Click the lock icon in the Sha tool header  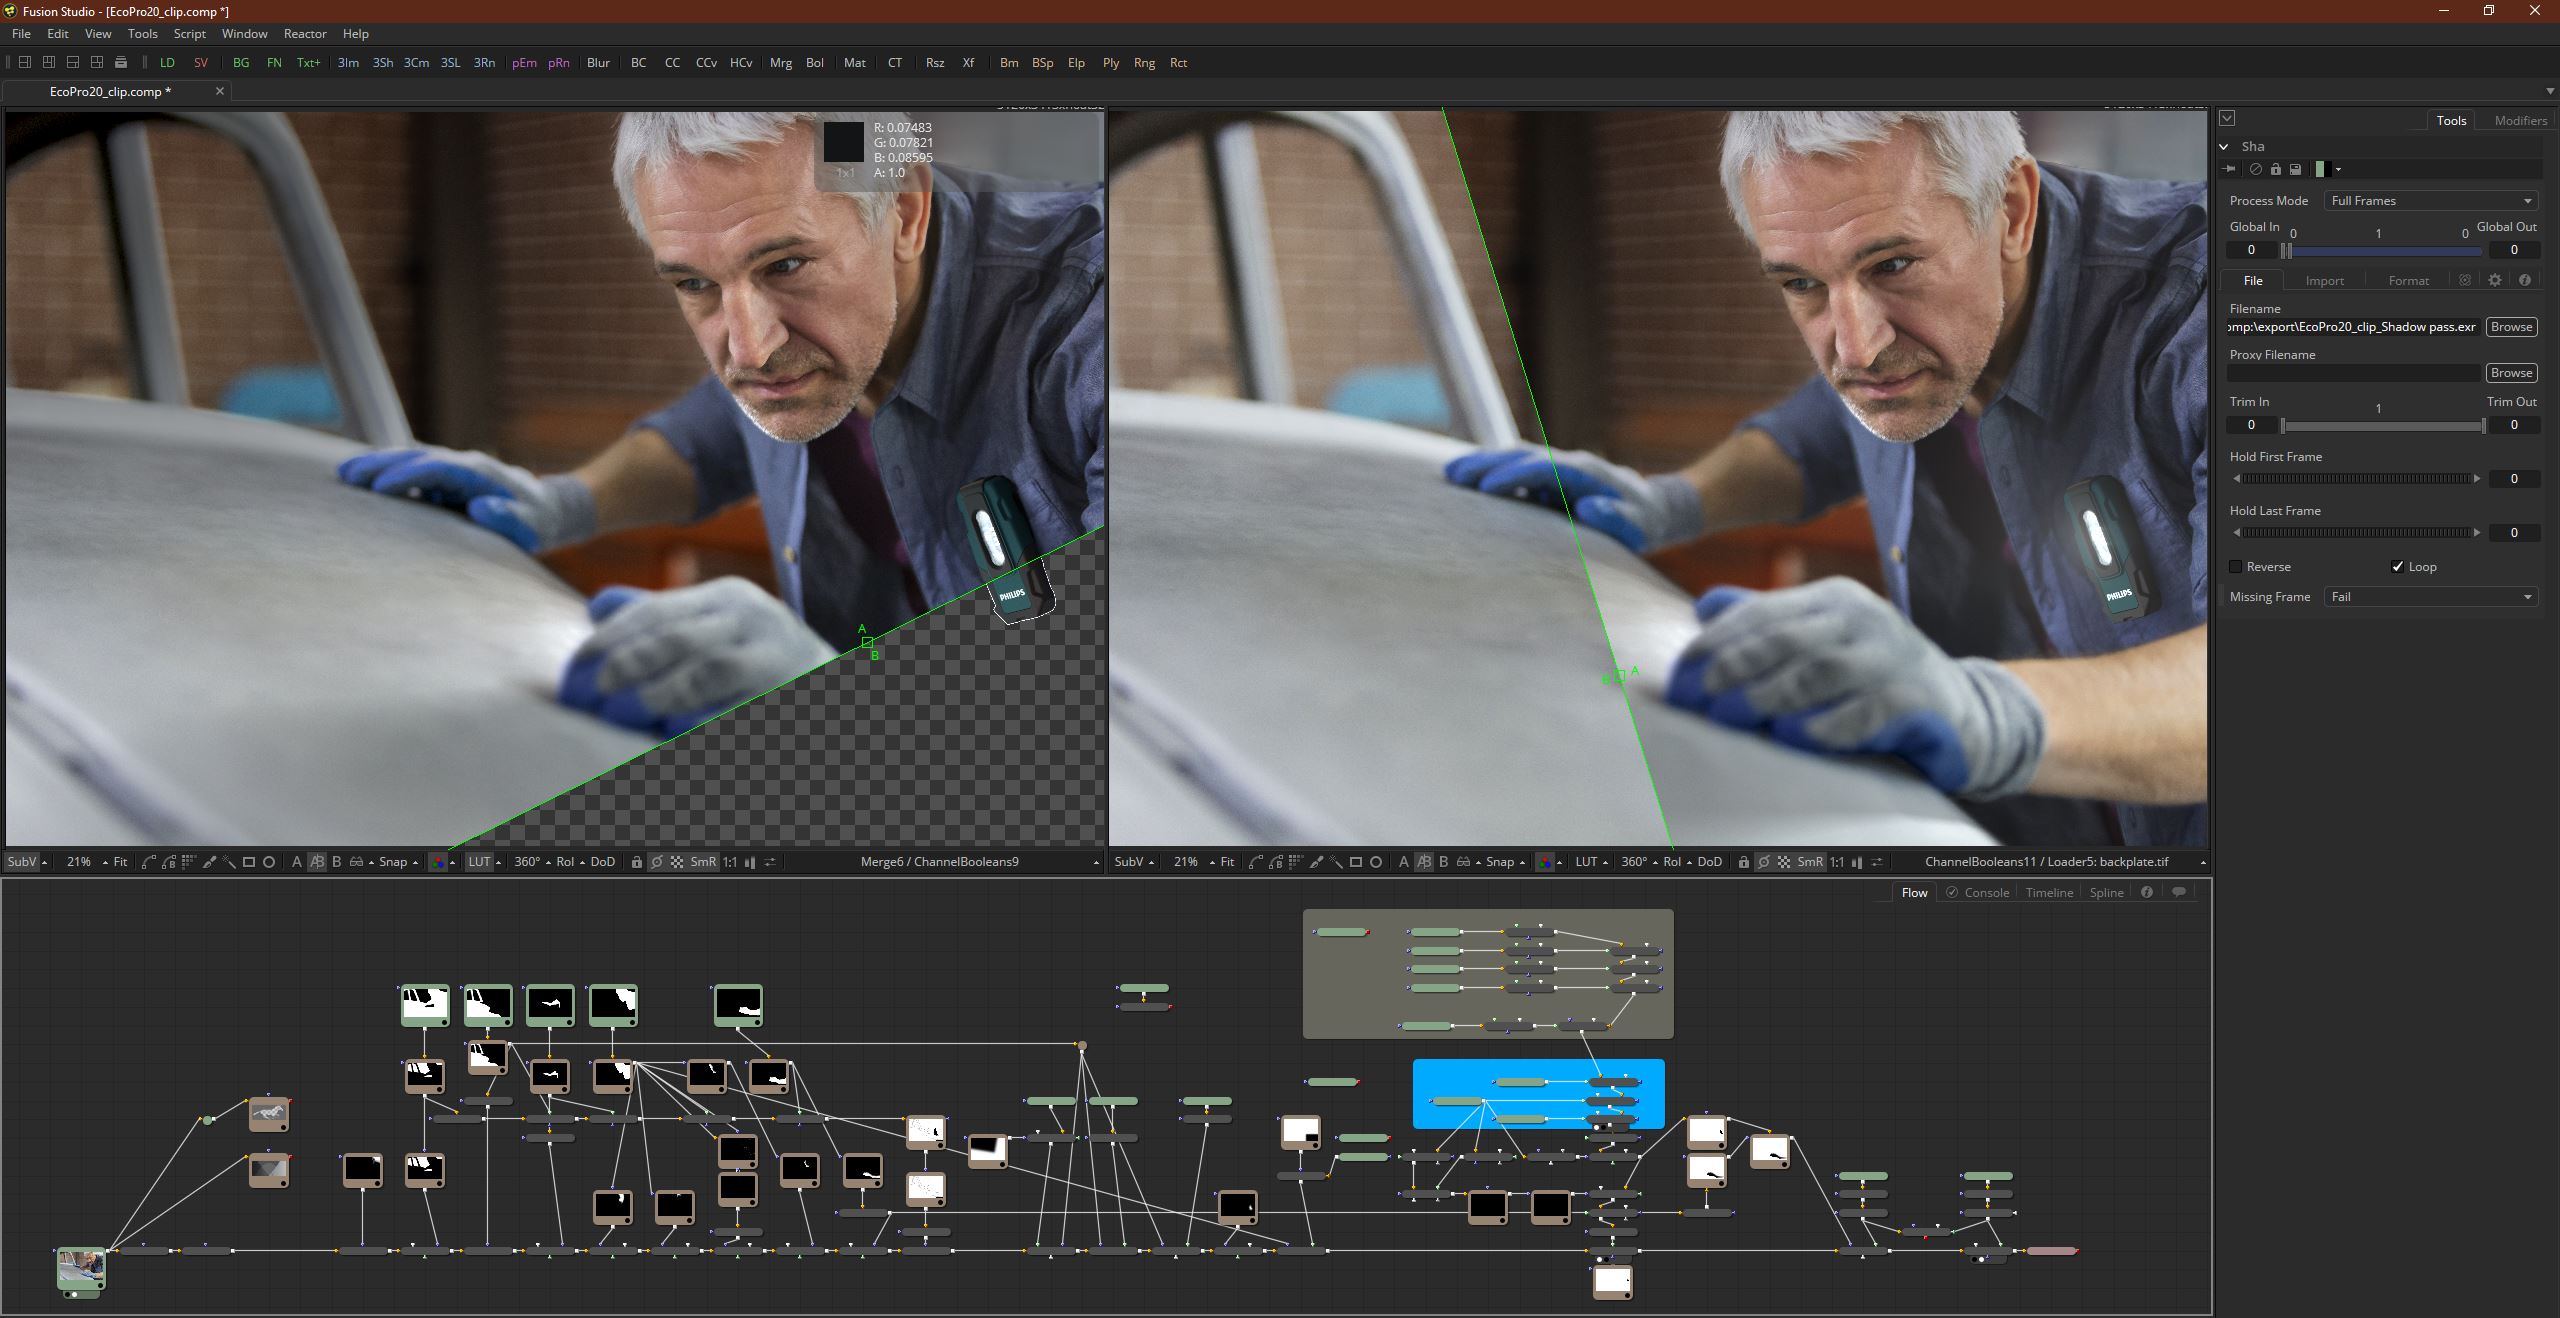coord(2276,169)
